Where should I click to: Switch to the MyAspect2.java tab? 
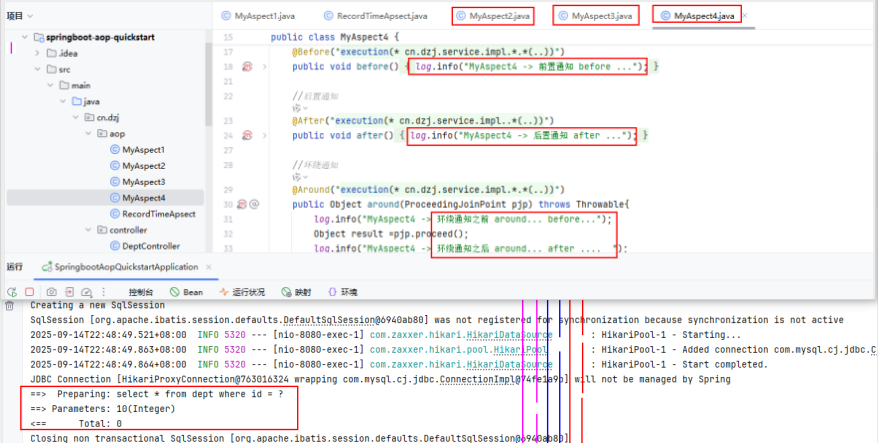[492, 16]
